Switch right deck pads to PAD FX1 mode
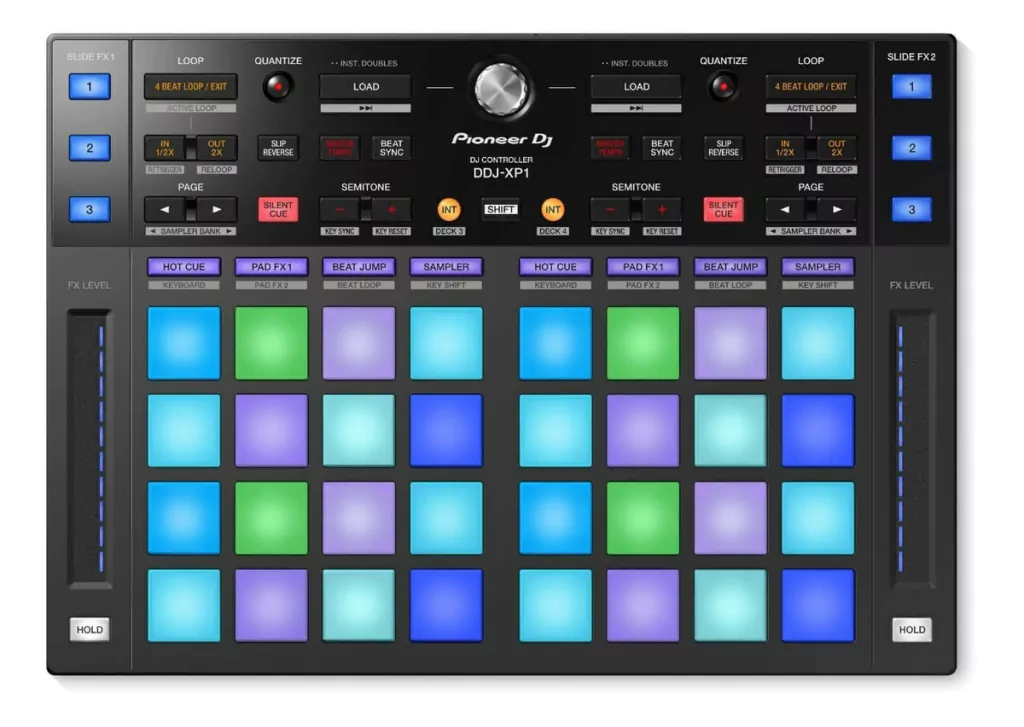1024x727 pixels. pyautogui.click(x=643, y=267)
